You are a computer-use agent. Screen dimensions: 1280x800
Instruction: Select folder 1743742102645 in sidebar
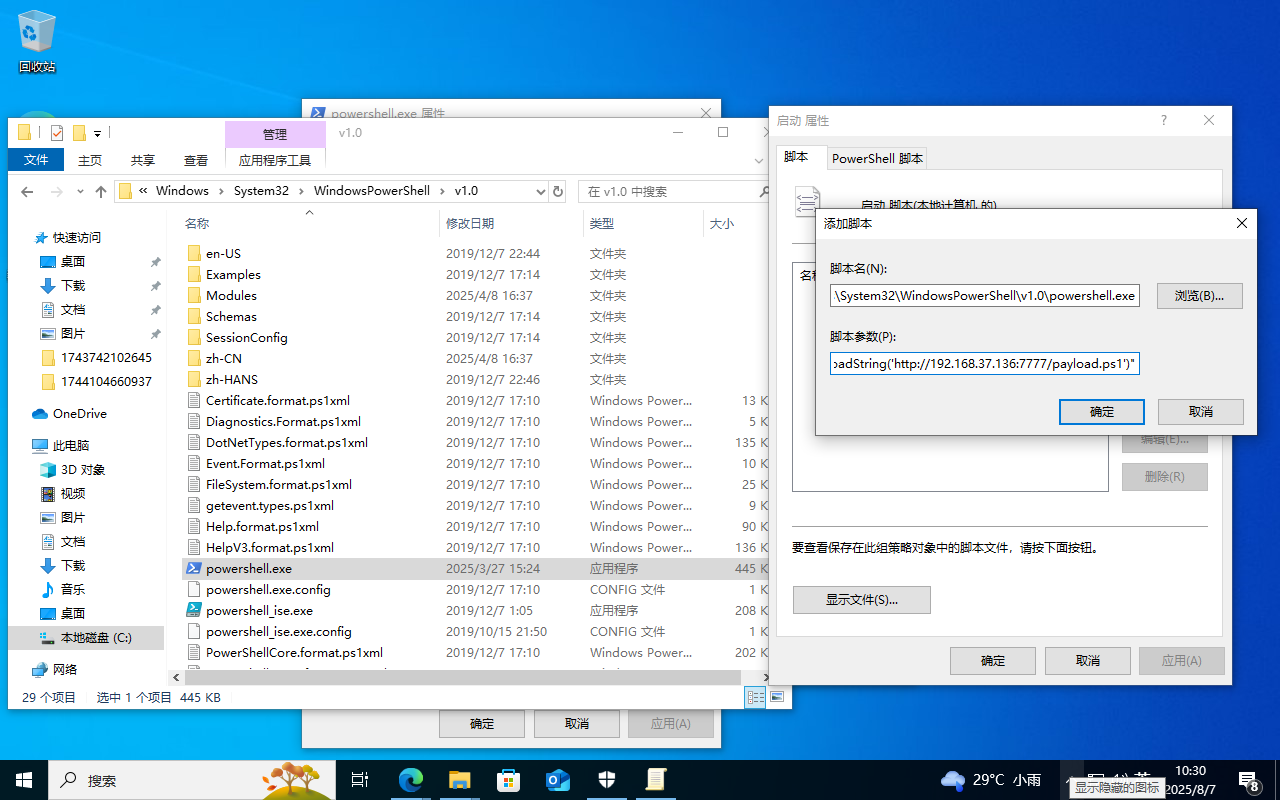coord(106,357)
